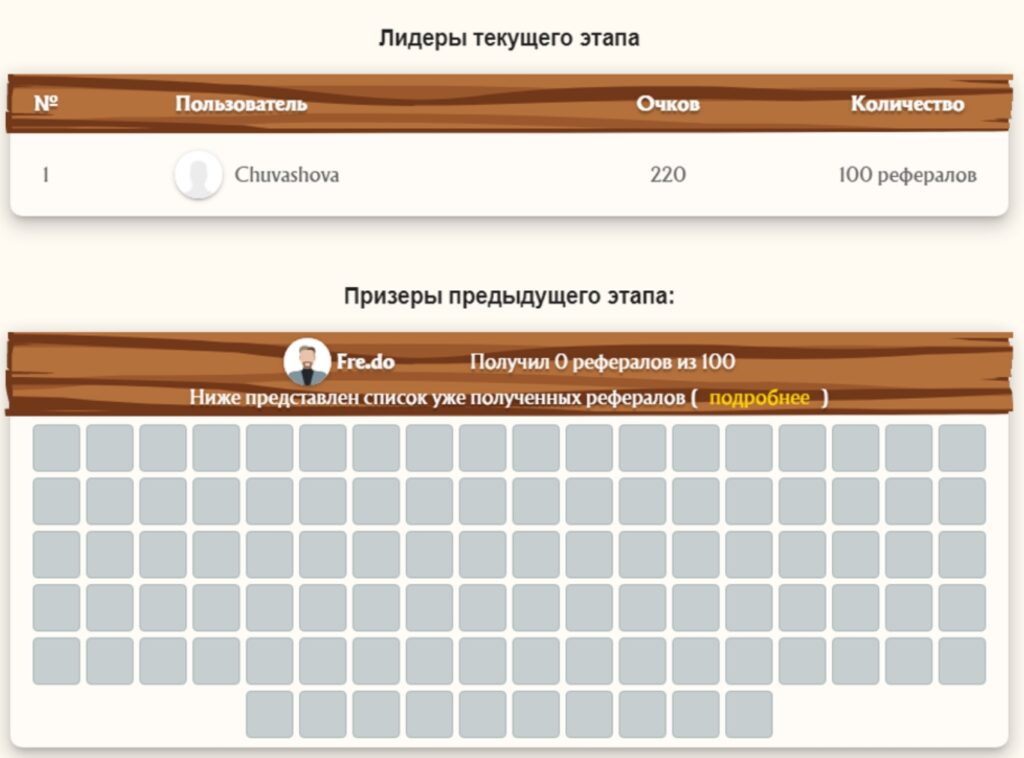The height and width of the screenshot is (758, 1024).
Task: Click the text "Получил 0 рефералов из 100"
Action: click(x=603, y=361)
